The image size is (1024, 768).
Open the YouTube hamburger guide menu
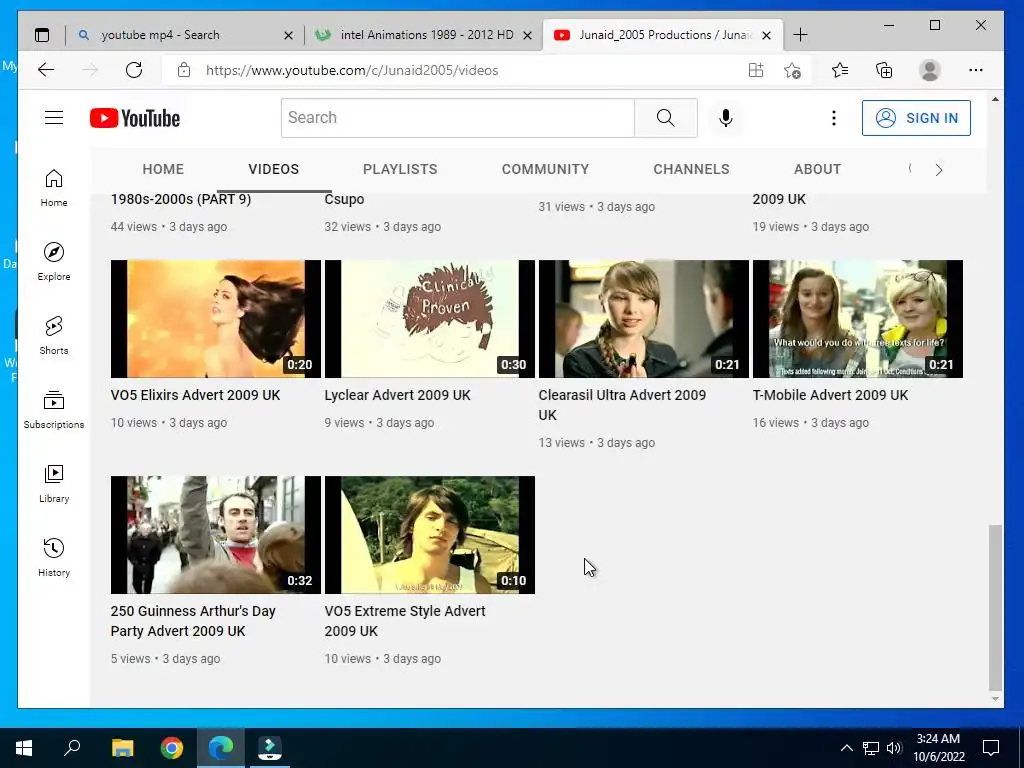pyautogui.click(x=54, y=118)
